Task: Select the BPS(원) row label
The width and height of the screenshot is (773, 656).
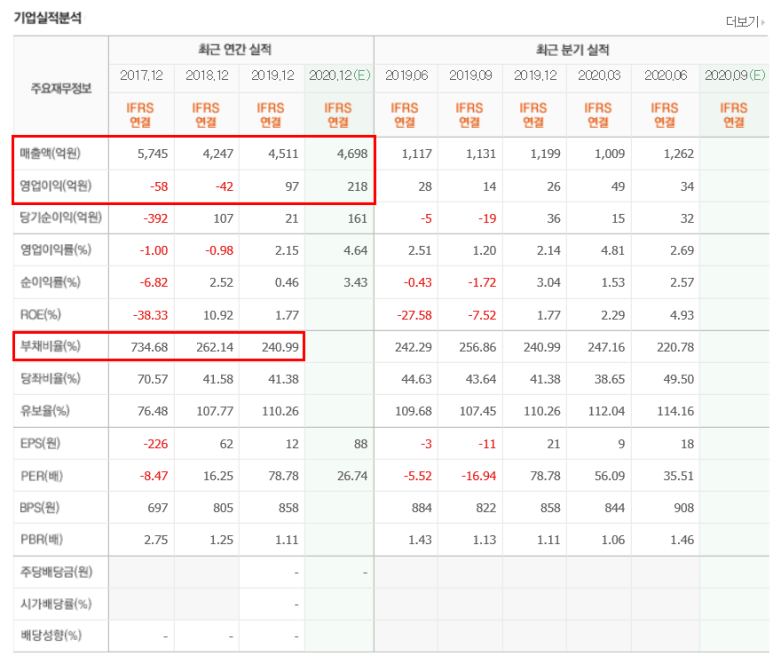Action: 39,508
